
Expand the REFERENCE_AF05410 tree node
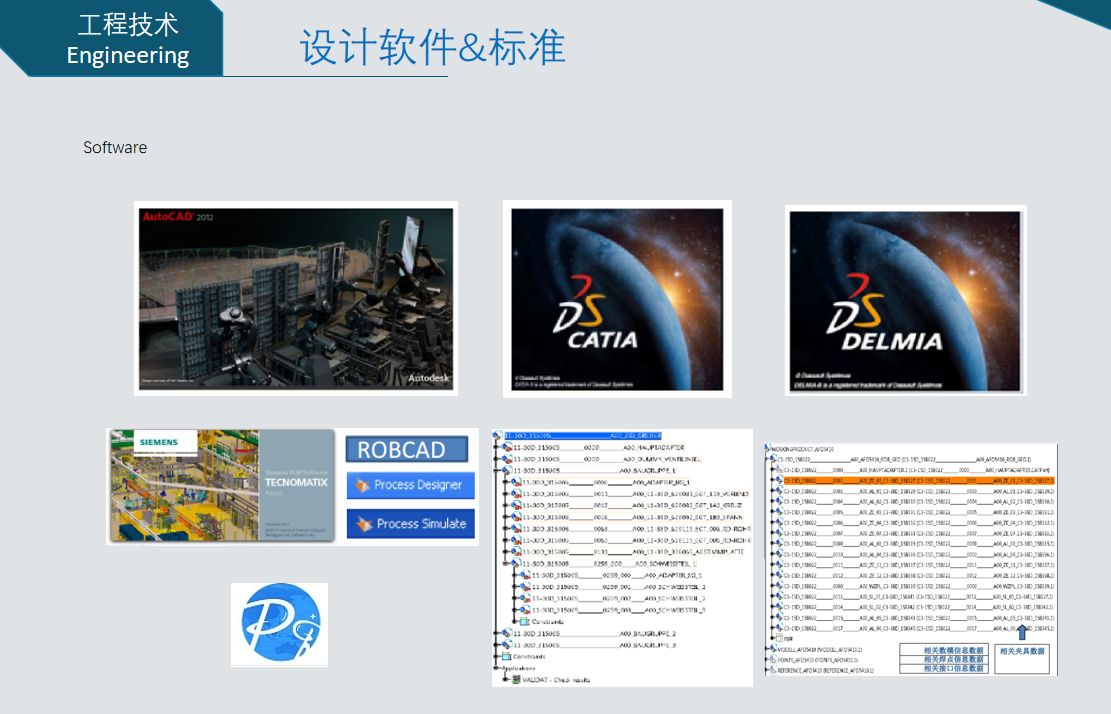[x=767, y=670]
